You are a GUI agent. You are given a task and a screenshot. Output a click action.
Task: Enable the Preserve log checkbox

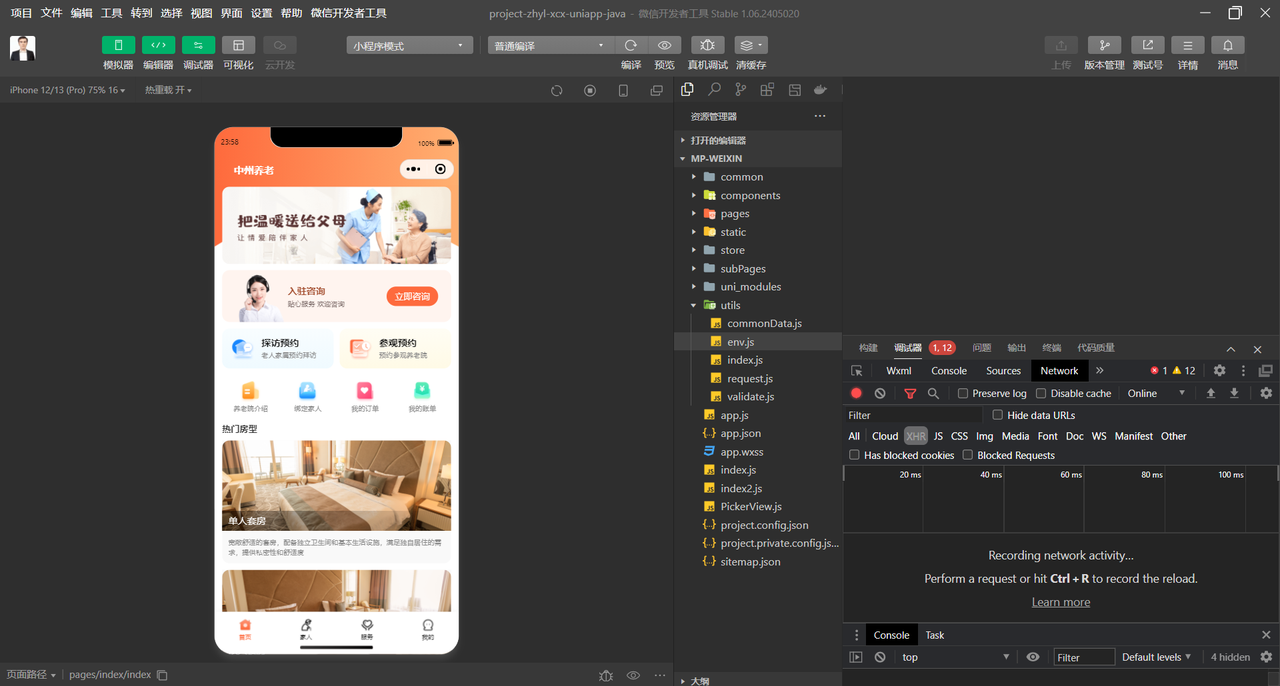tap(963, 393)
